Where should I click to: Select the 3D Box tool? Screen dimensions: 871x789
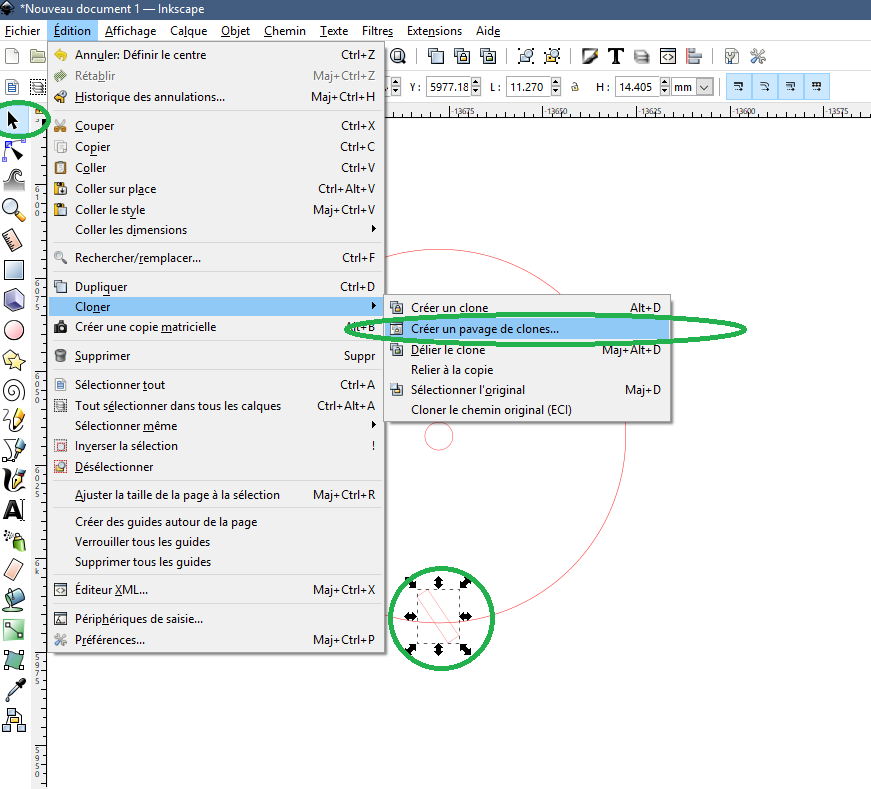tap(14, 300)
